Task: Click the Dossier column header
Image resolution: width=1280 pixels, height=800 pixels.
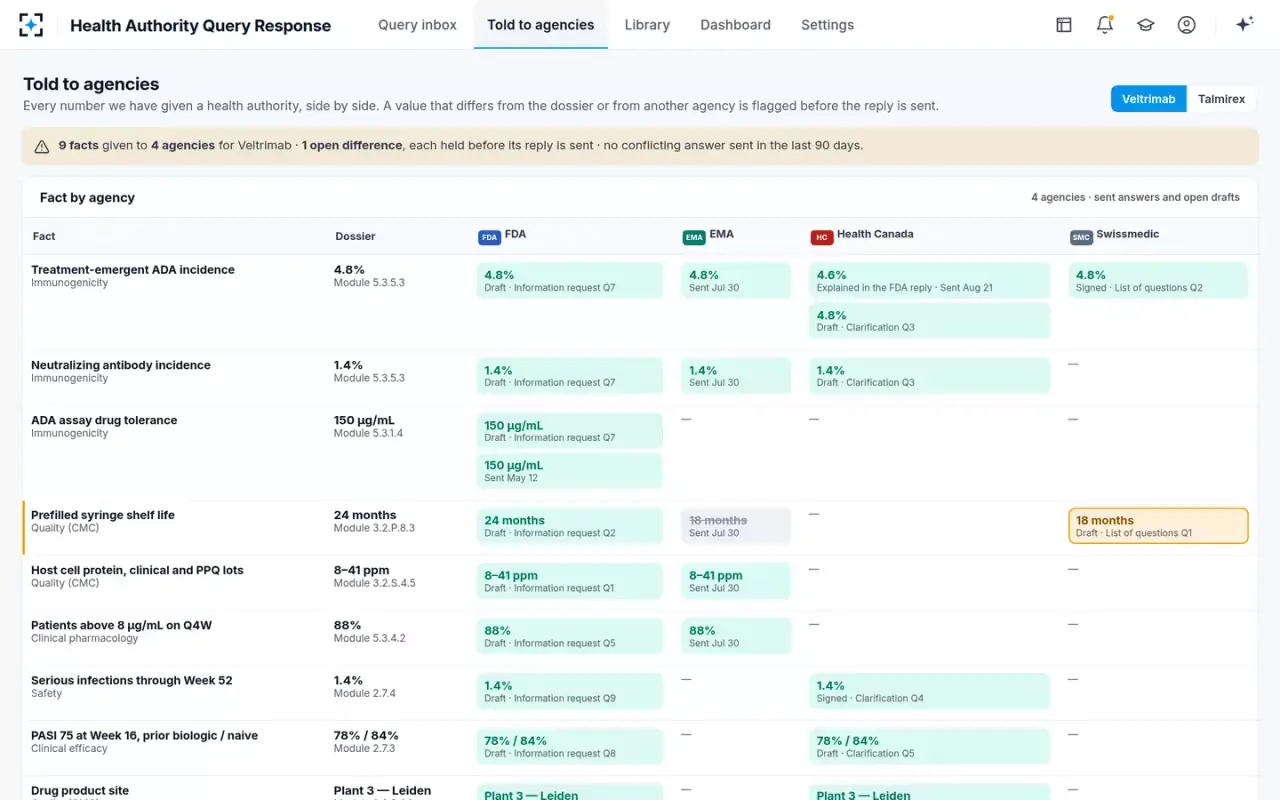Action: [356, 237]
